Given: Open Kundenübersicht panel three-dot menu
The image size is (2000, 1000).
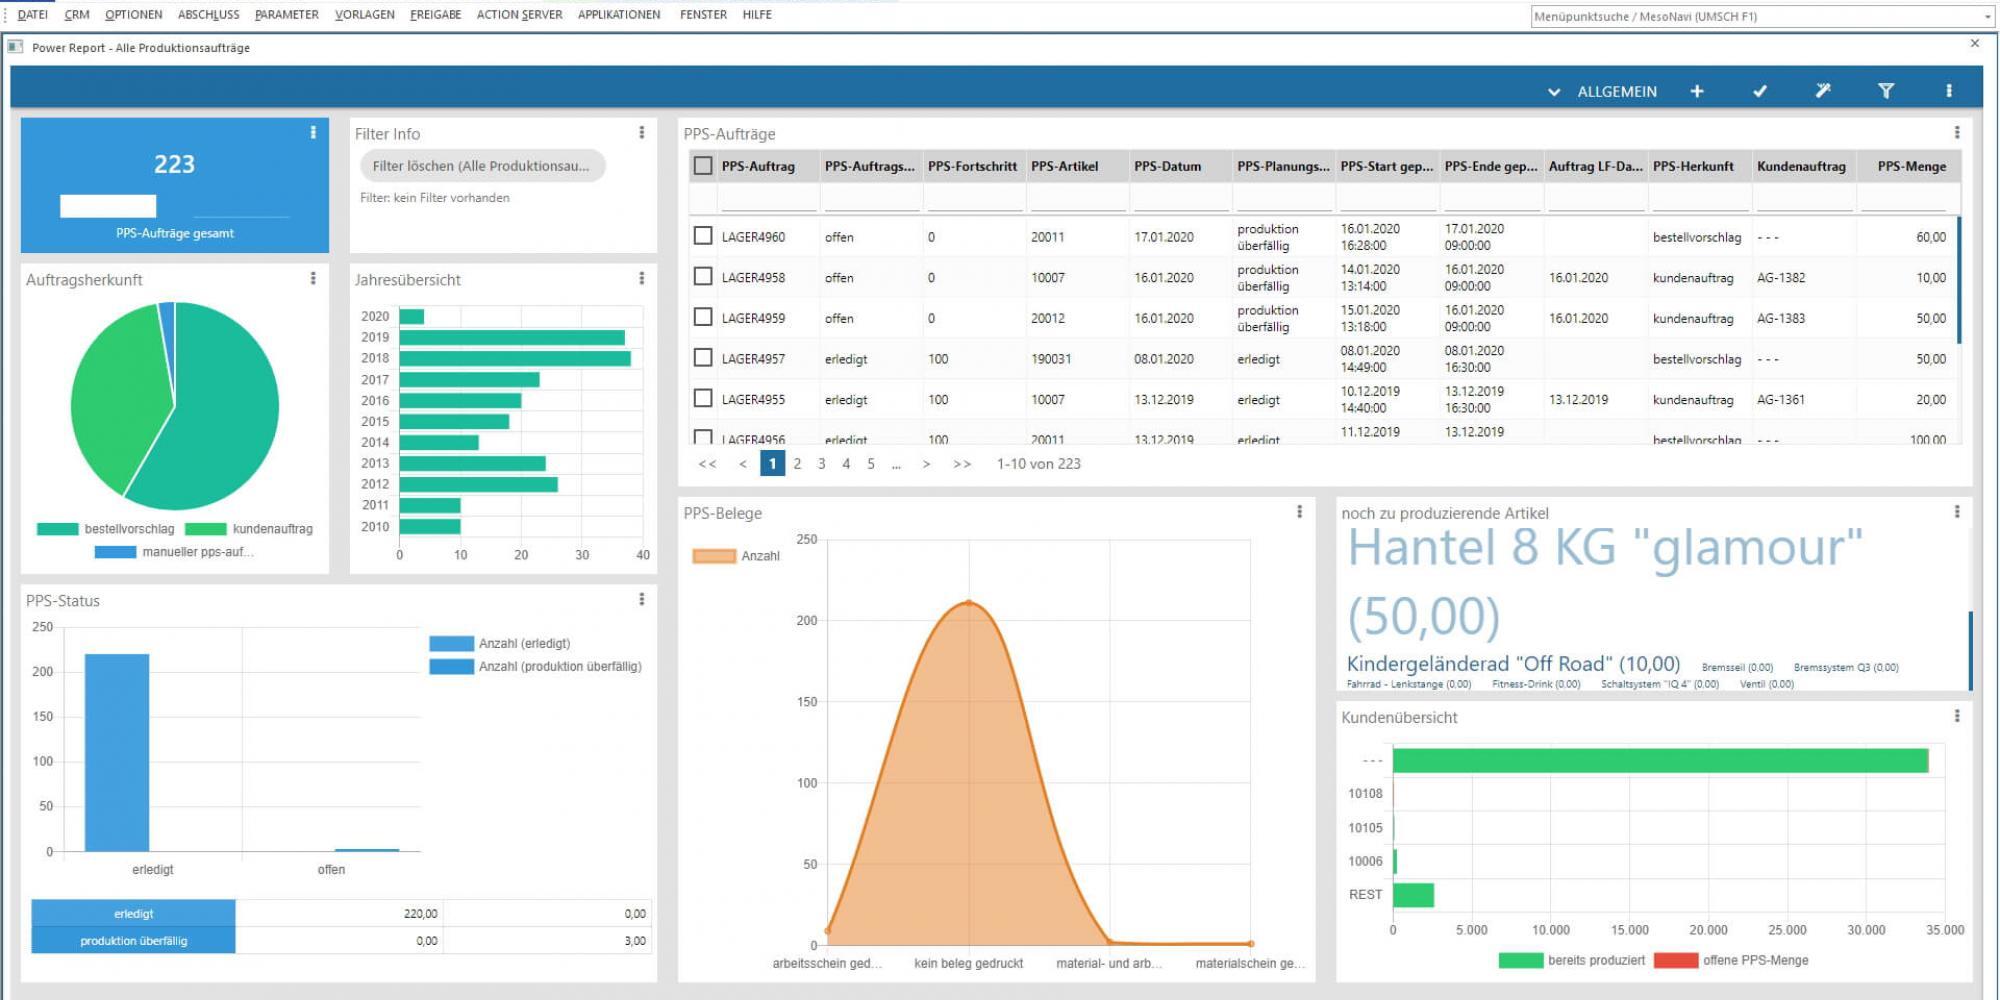Looking at the screenshot, I should pyautogui.click(x=1957, y=716).
